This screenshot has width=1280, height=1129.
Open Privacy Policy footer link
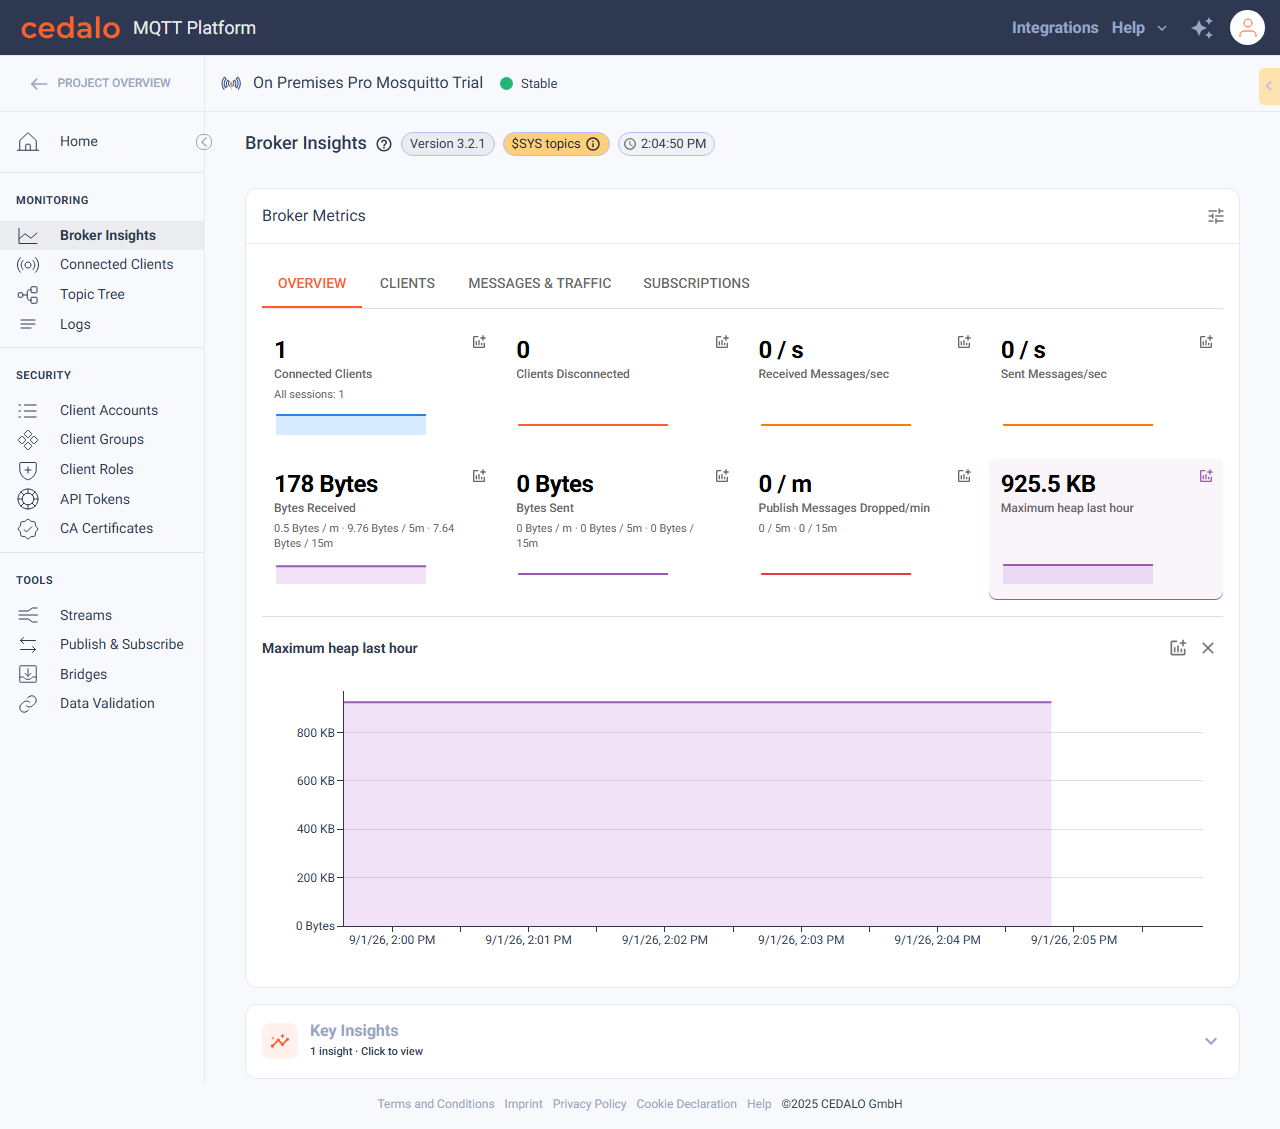pos(590,1104)
